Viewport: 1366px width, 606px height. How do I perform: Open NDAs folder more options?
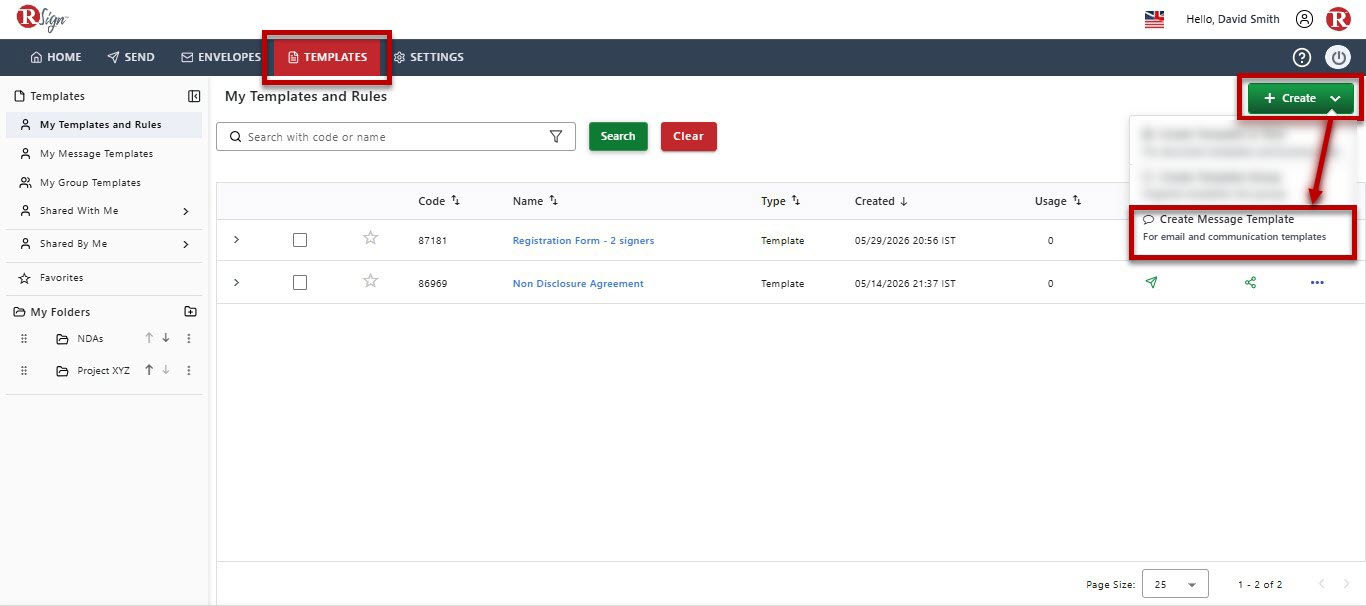click(189, 339)
